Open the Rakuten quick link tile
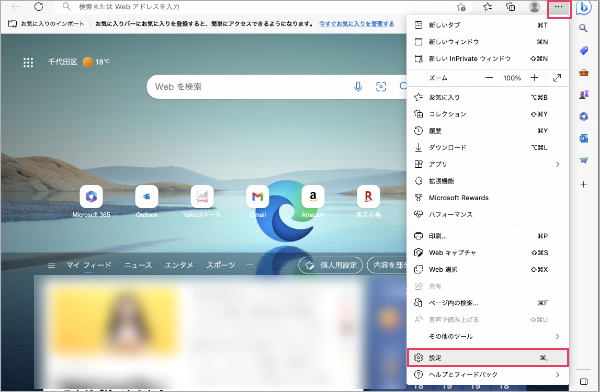The width and height of the screenshot is (600, 392). click(x=368, y=201)
